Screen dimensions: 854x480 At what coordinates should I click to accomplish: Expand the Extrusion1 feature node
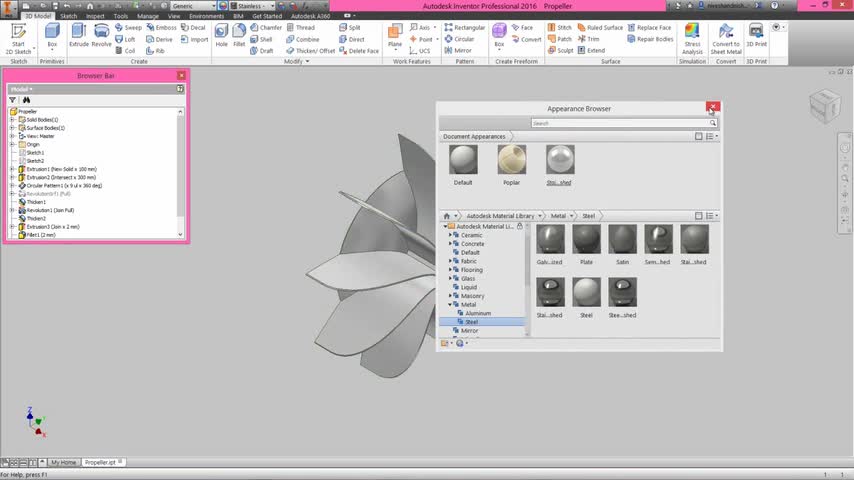[x=12, y=169]
